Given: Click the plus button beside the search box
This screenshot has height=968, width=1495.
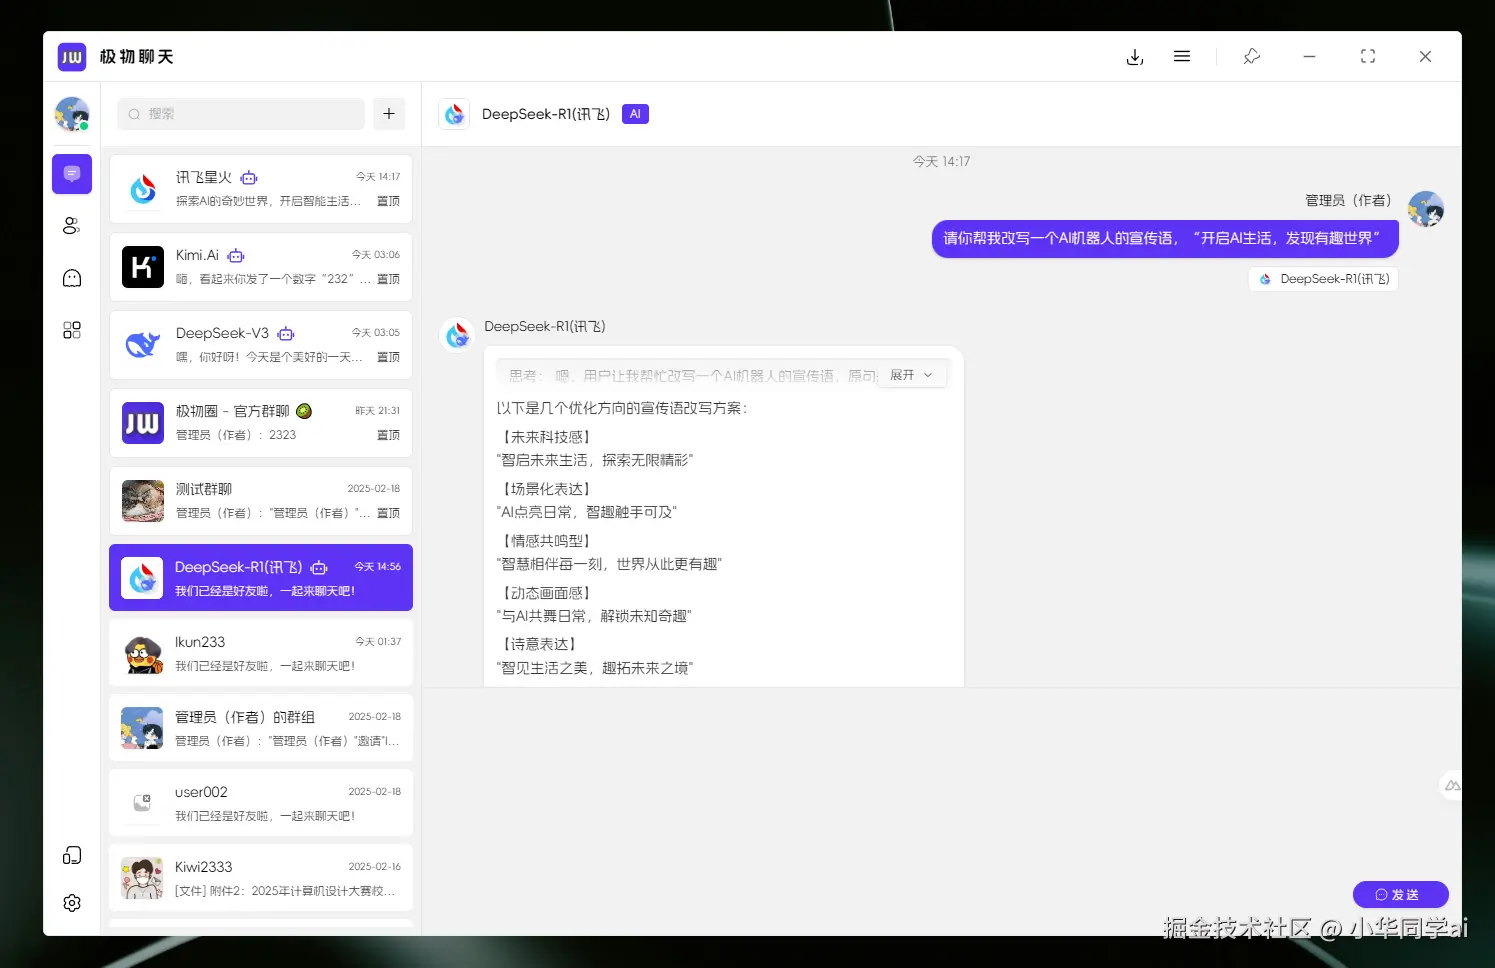Looking at the screenshot, I should 389,114.
